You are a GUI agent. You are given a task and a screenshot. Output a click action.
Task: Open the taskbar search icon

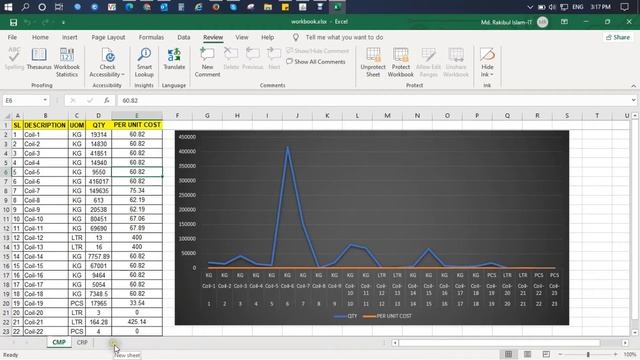(x=25, y=7)
